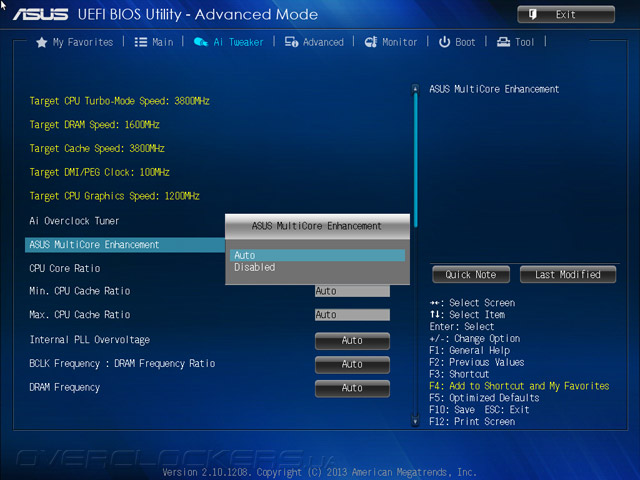Screen dimensions: 640x480
Task: Click Target Cache Speed: 3800MHz text
Action: click(x=97, y=149)
